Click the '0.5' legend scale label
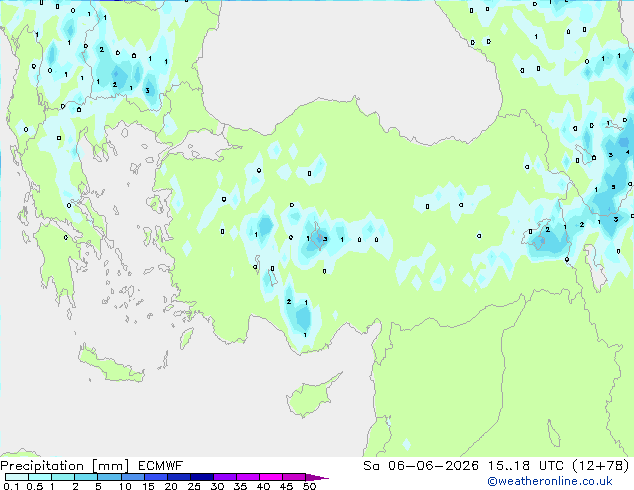This screenshot has width=634, height=490. 34,486
